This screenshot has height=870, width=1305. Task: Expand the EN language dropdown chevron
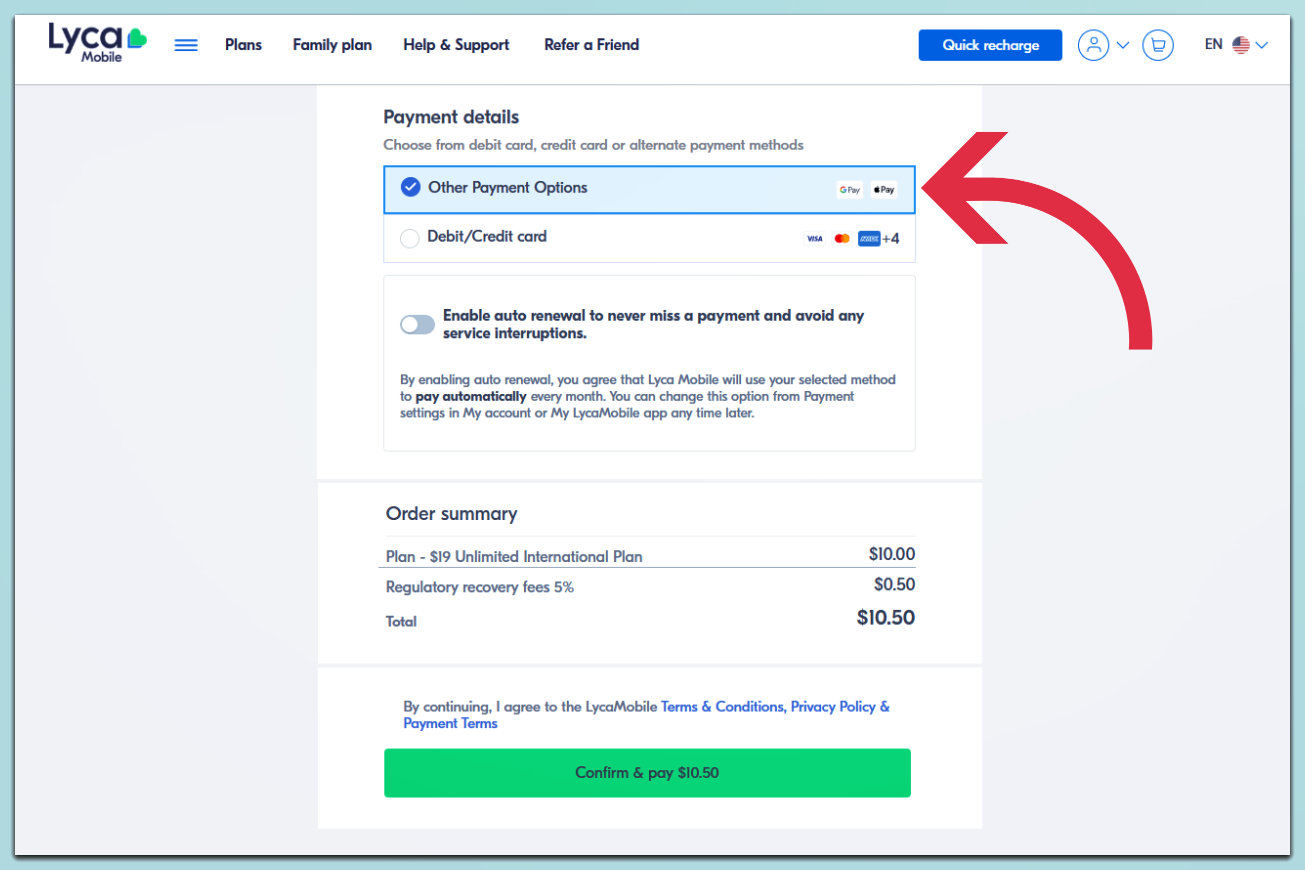(1262, 45)
